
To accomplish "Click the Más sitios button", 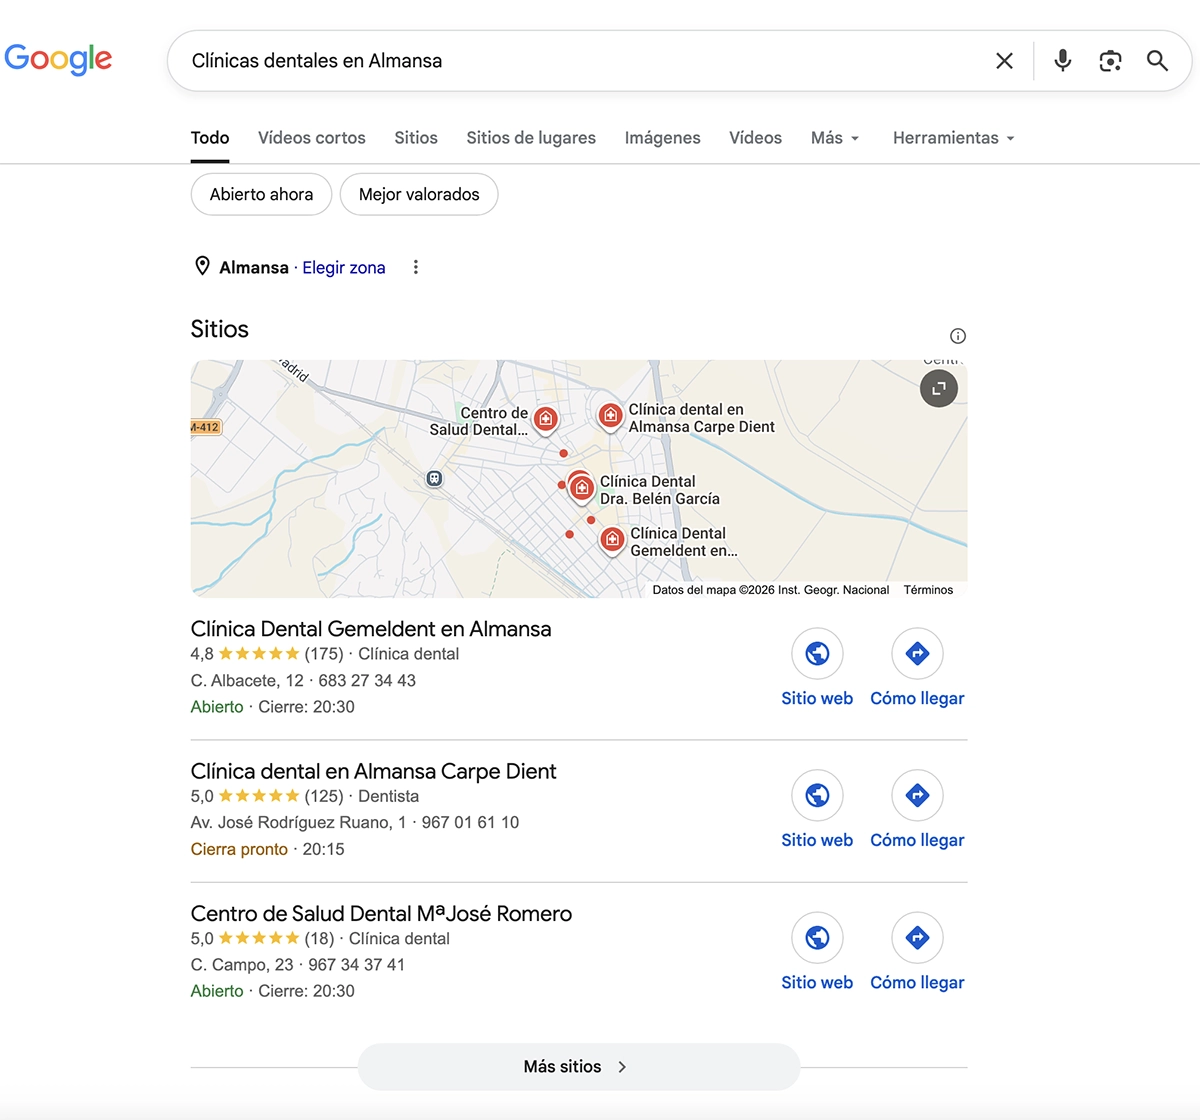I will click(x=579, y=1067).
